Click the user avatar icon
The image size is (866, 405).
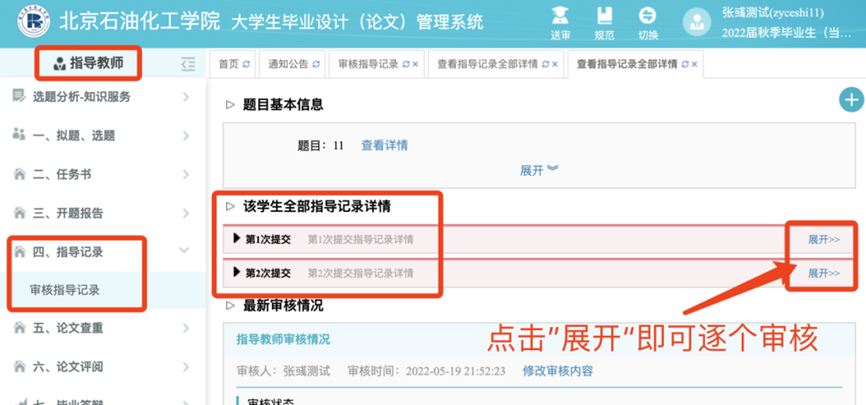pyautogui.click(x=697, y=23)
